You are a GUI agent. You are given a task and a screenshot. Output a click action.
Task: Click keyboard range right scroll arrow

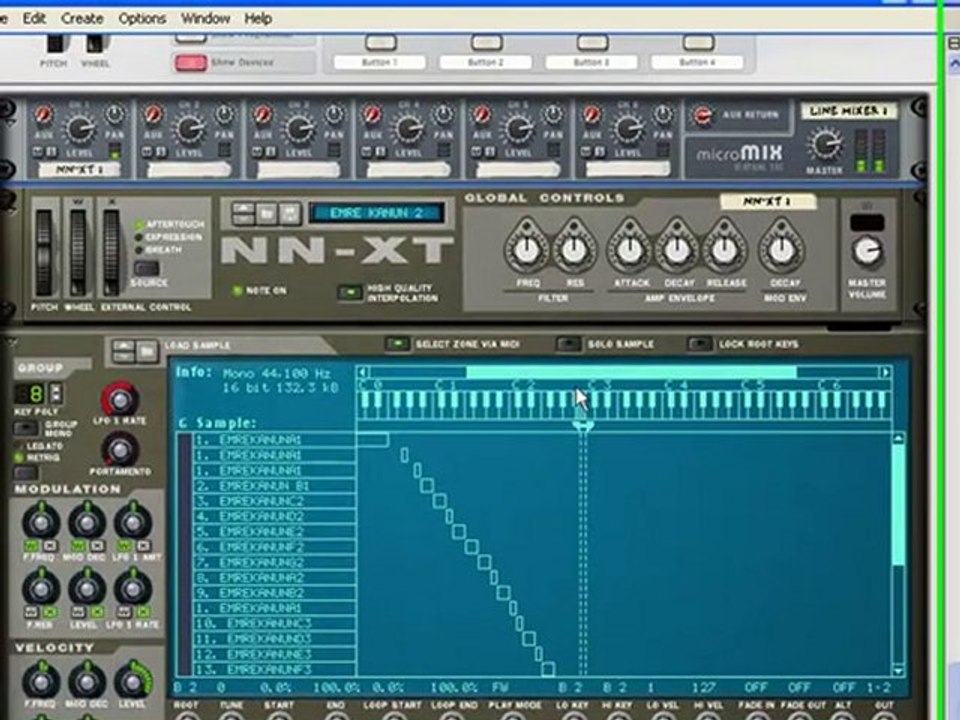(x=885, y=372)
